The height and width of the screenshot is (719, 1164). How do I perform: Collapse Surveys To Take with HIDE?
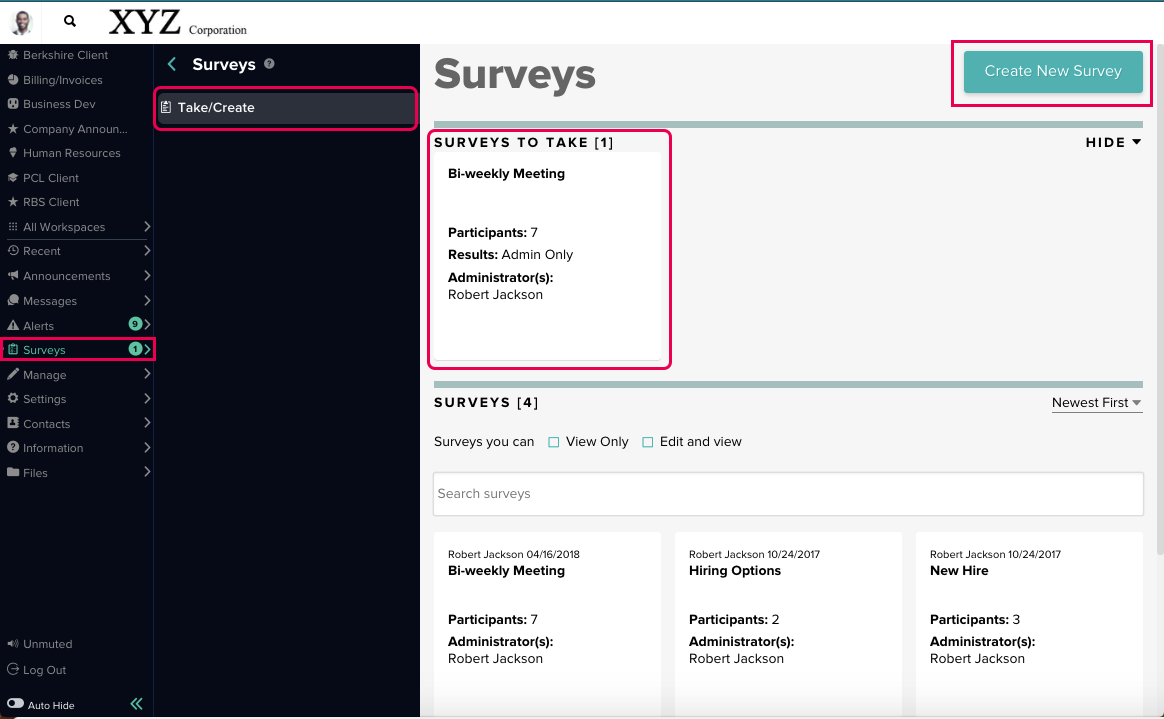(x=1113, y=142)
